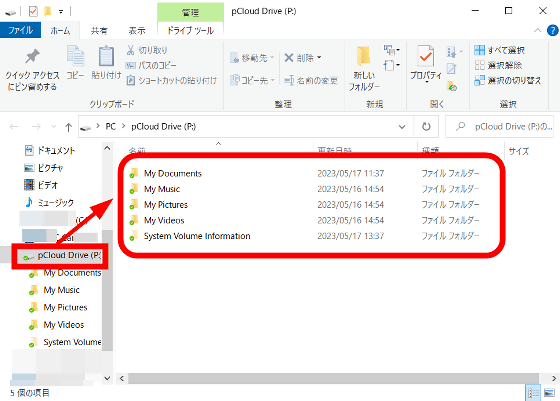This screenshot has height=401, width=560.
Task: Select My Videos in the navigation tree
Action: click(56, 325)
